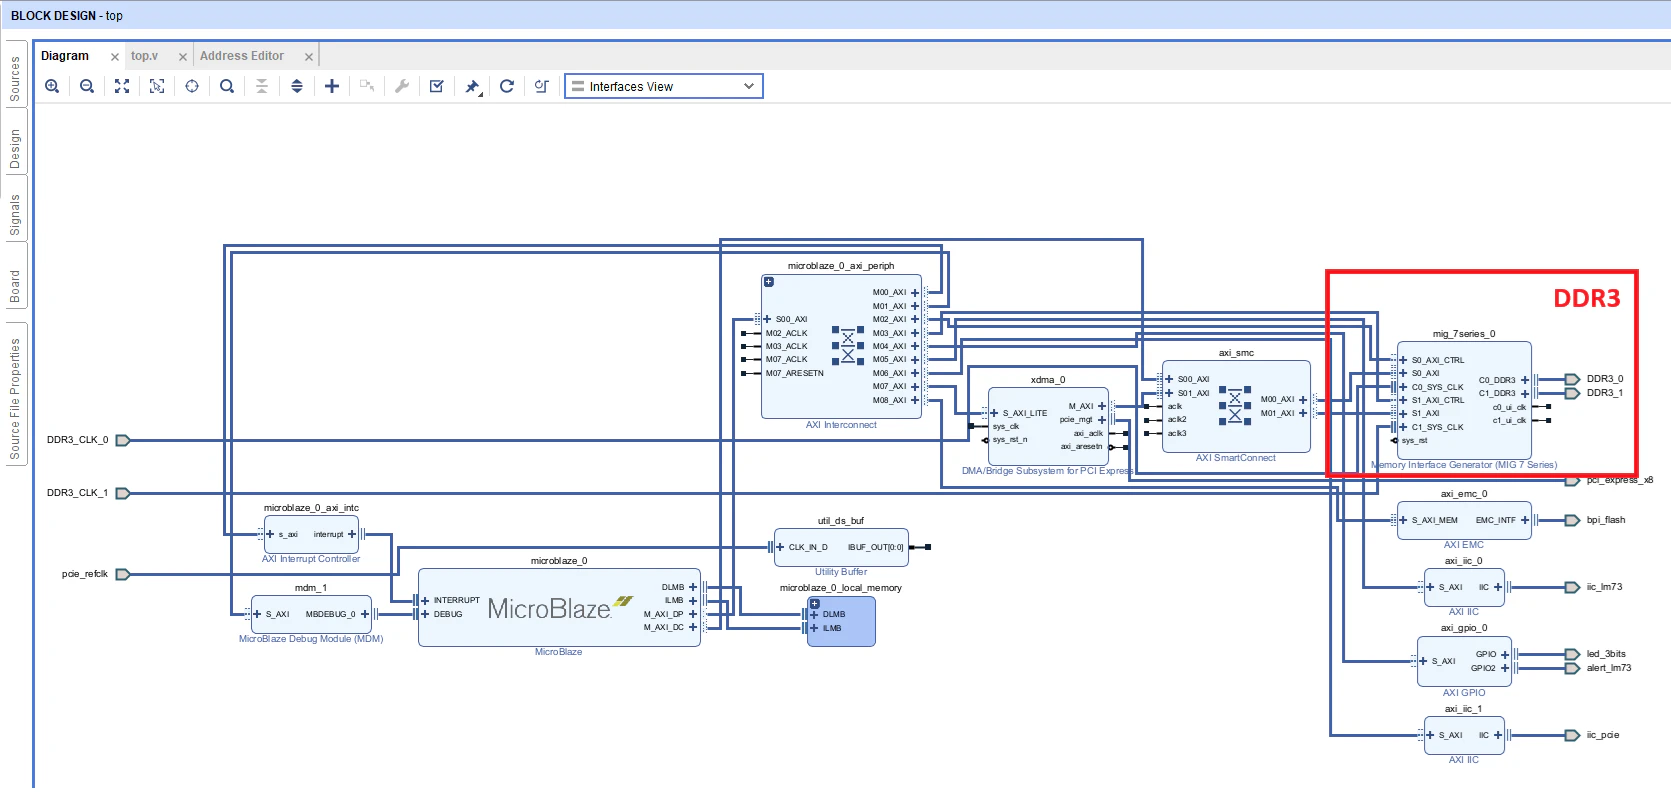The image size is (1671, 811).
Task: Validate the design with checkmark icon
Action: point(437,87)
